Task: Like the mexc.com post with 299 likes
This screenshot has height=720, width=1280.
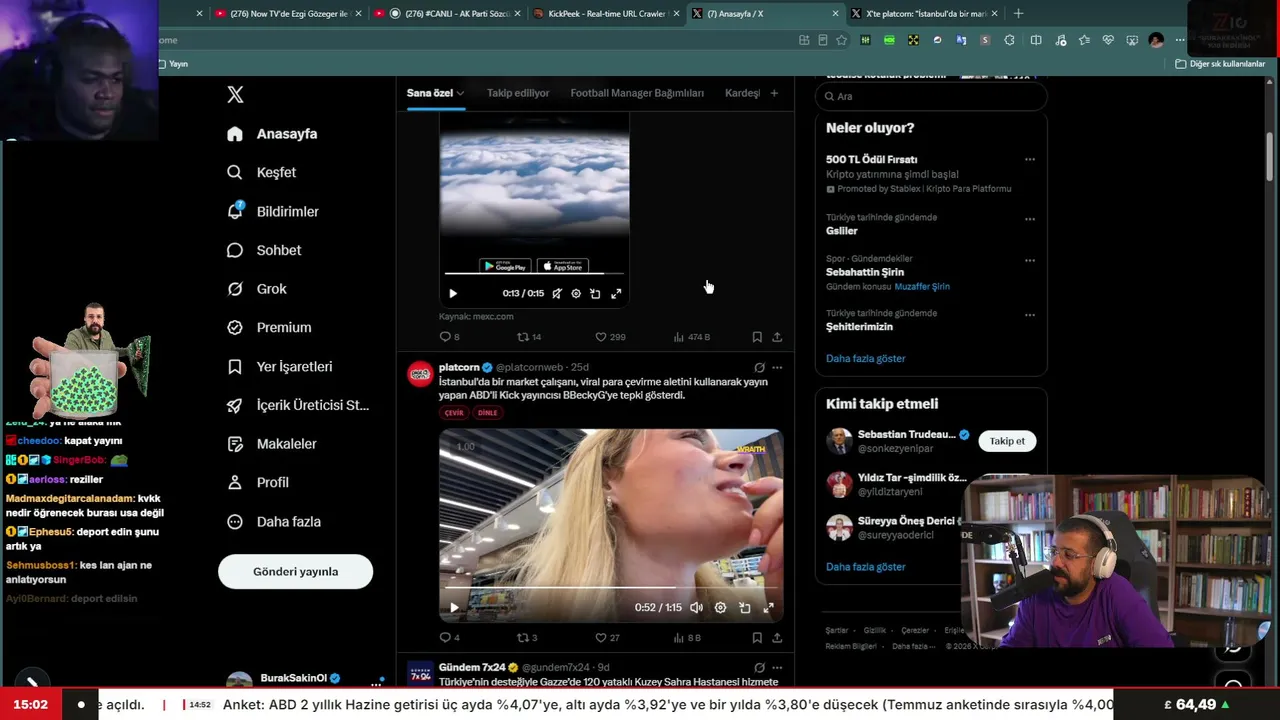Action: (x=601, y=337)
